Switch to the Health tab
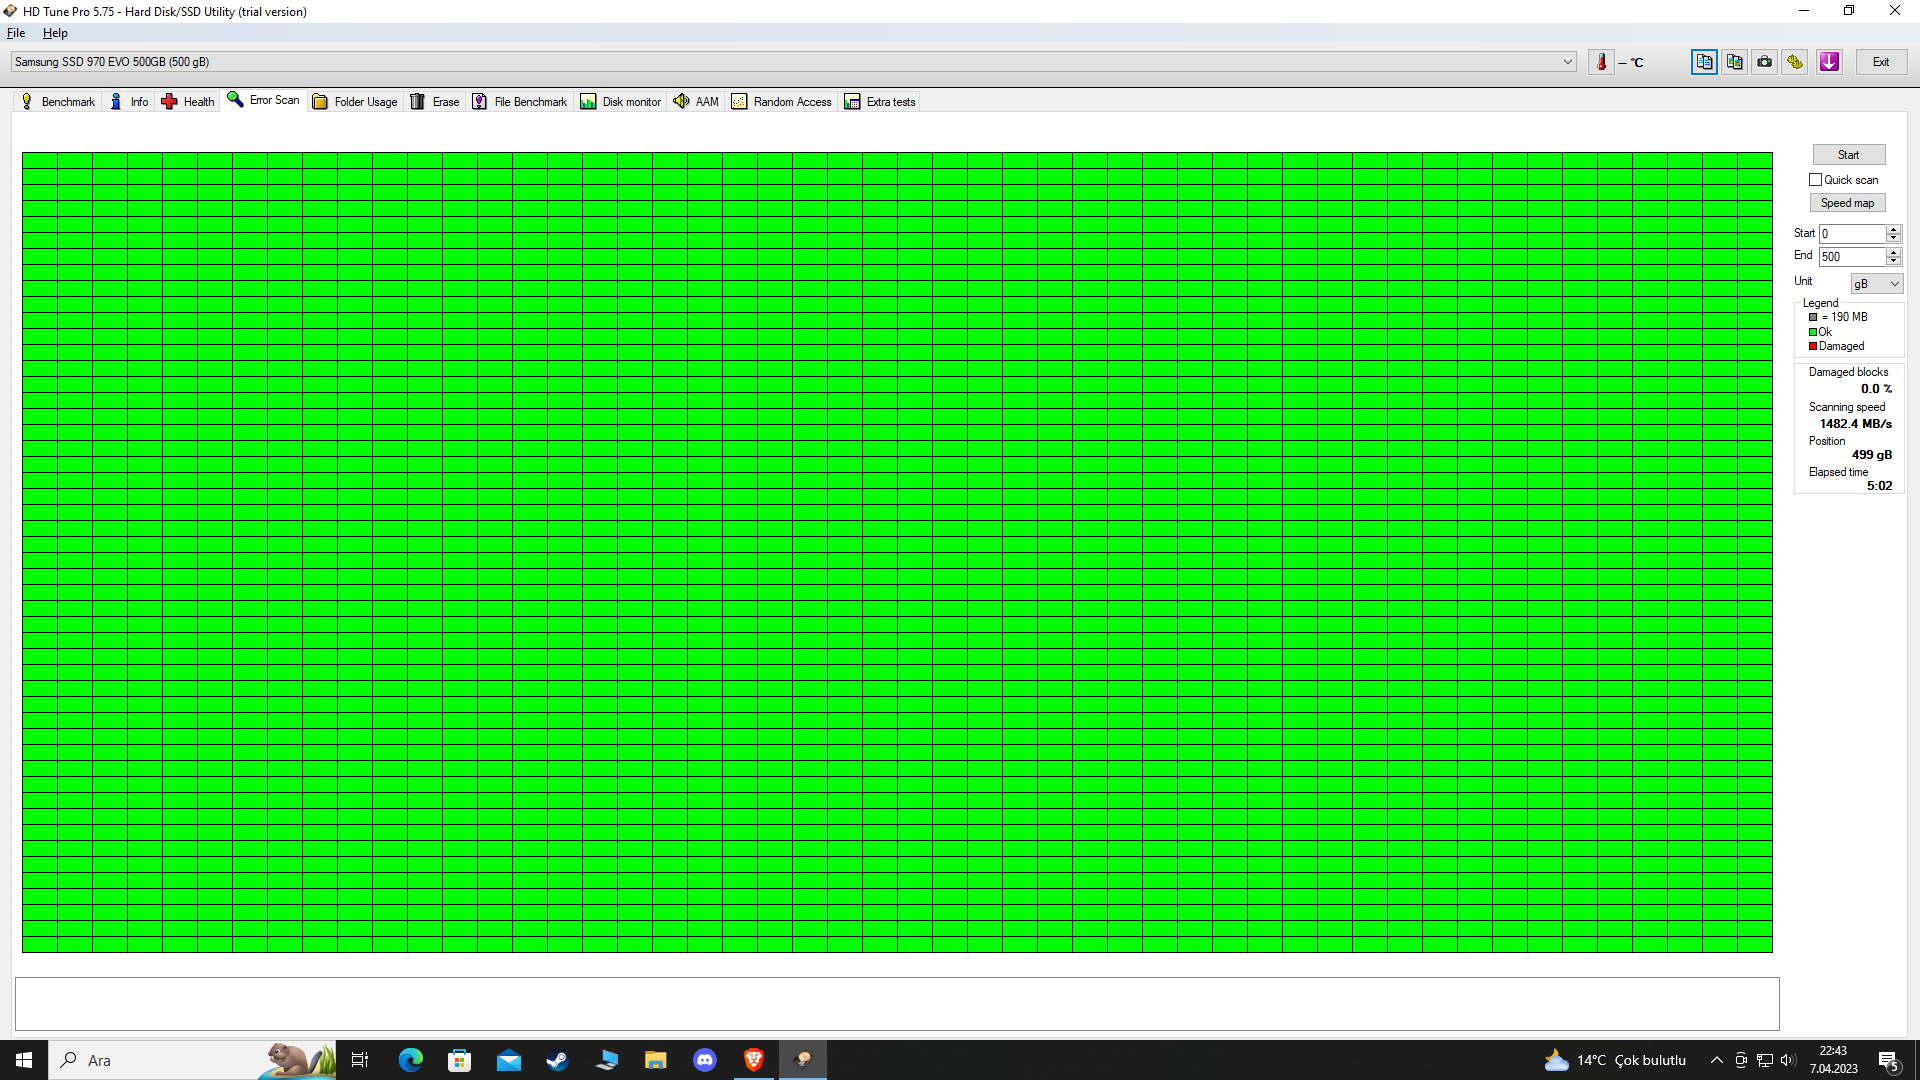This screenshot has width=1920, height=1080. [188, 102]
